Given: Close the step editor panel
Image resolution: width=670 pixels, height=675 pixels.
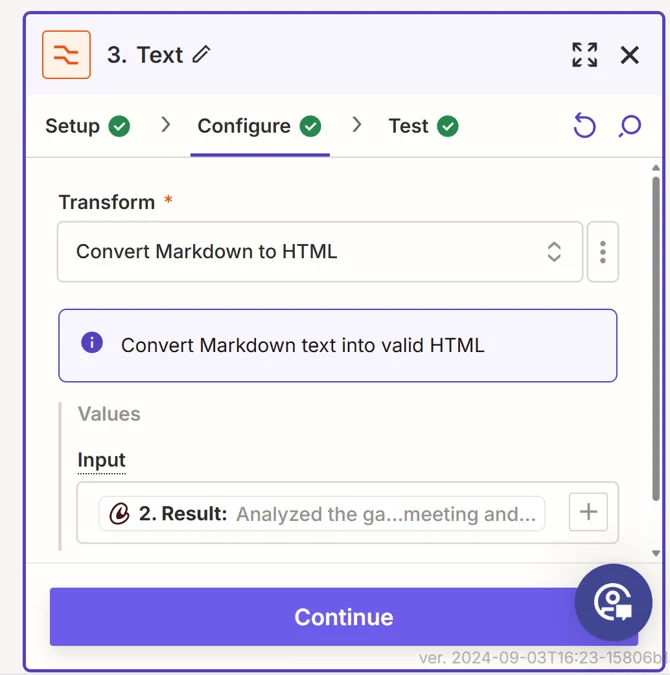Looking at the screenshot, I should [x=629, y=55].
